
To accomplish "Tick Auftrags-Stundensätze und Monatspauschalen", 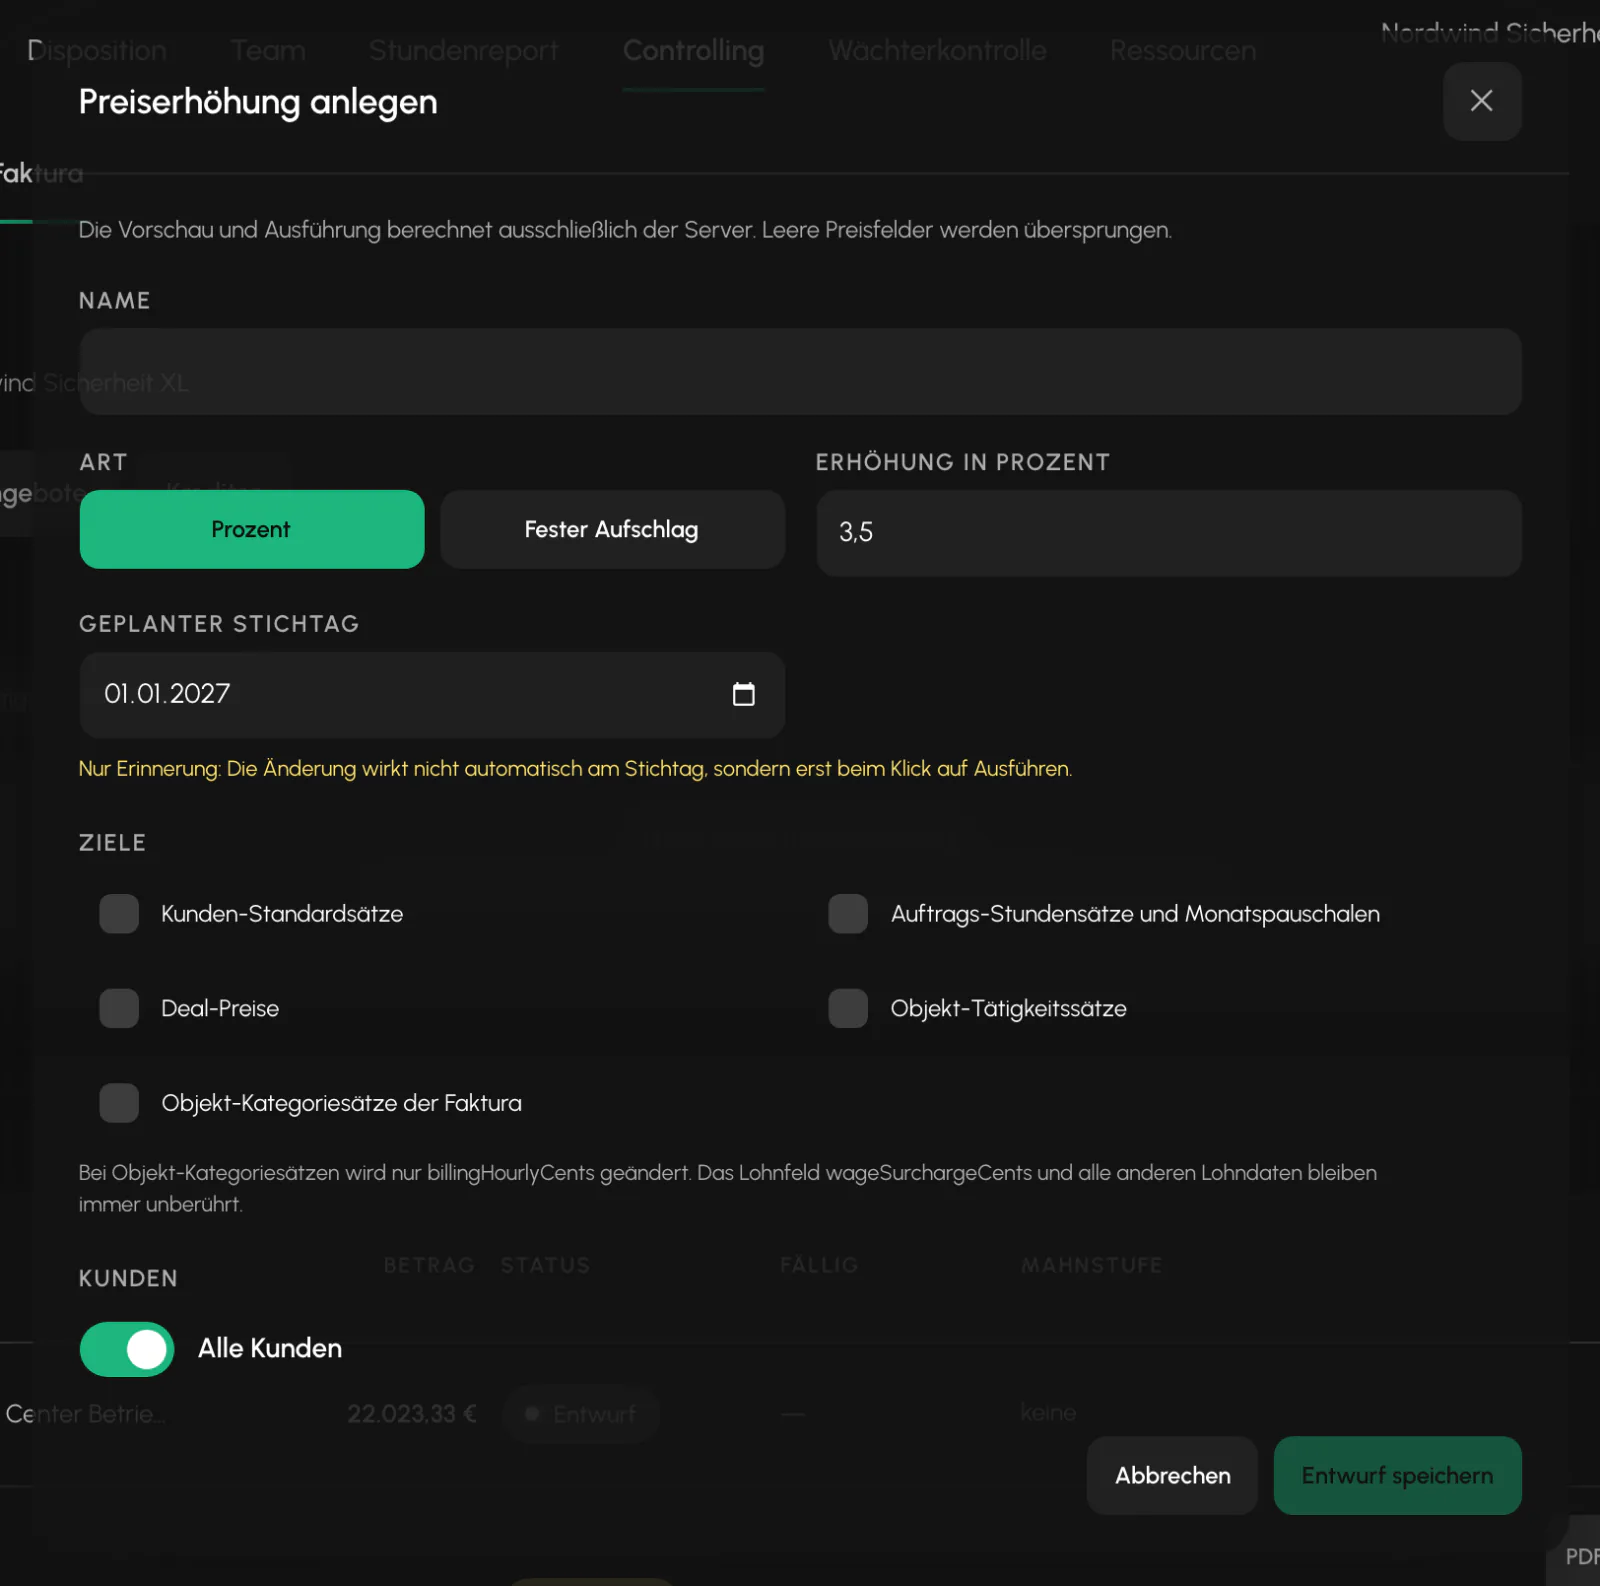I will pos(848,914).
